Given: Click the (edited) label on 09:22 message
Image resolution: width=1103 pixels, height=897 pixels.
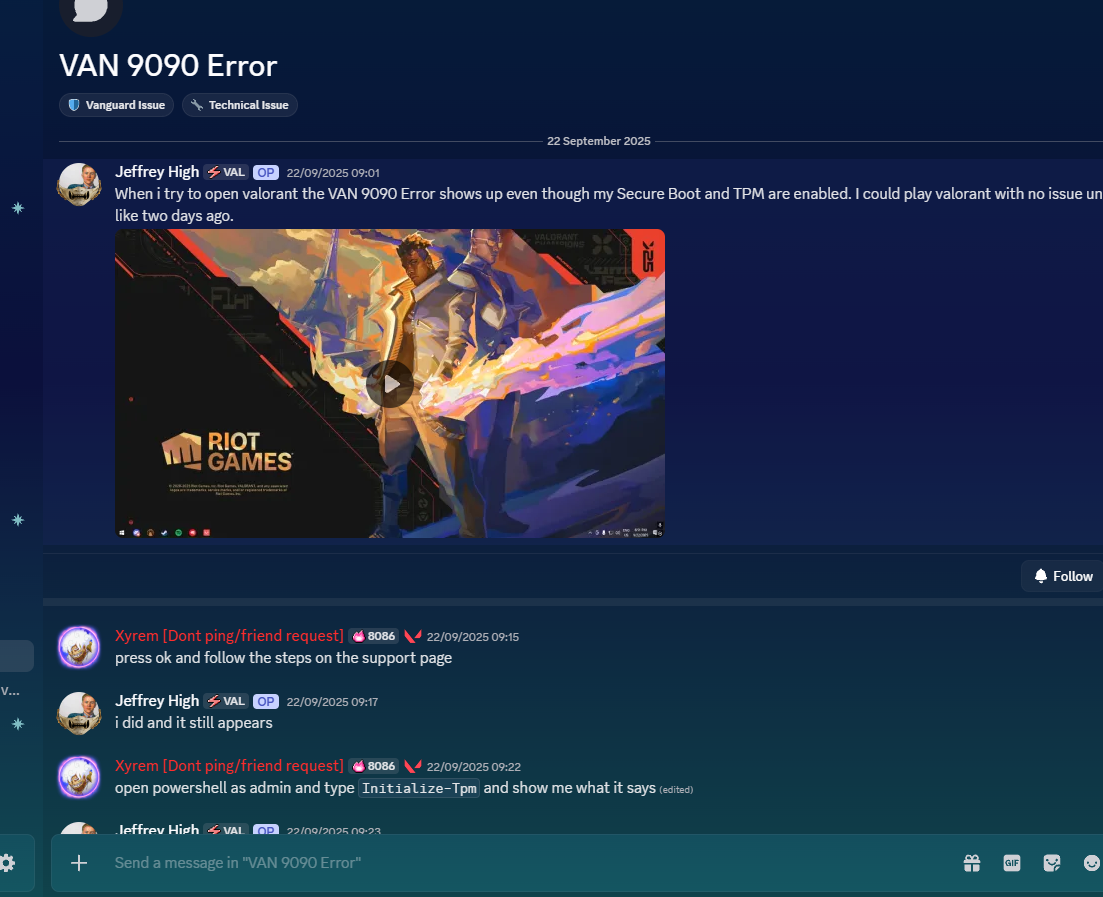Looking at the screenshot, I should coord(676,789).
